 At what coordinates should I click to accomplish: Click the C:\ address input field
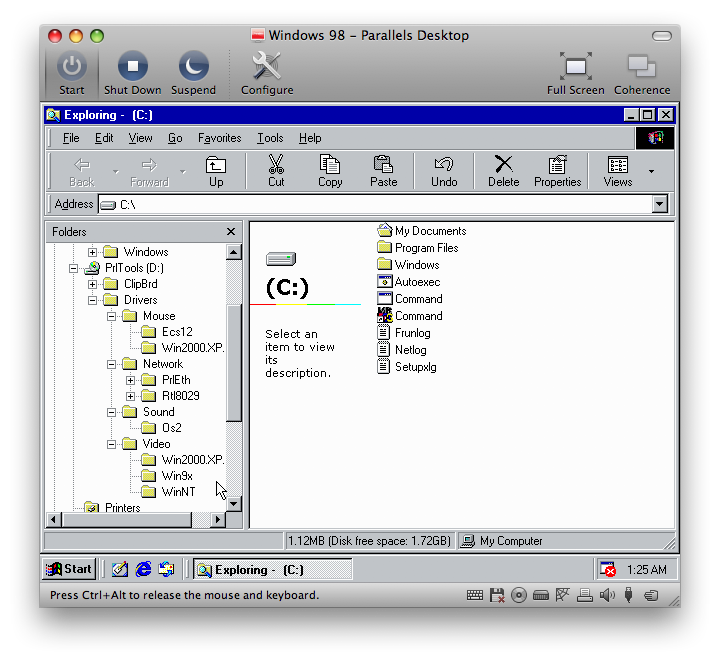375,204
